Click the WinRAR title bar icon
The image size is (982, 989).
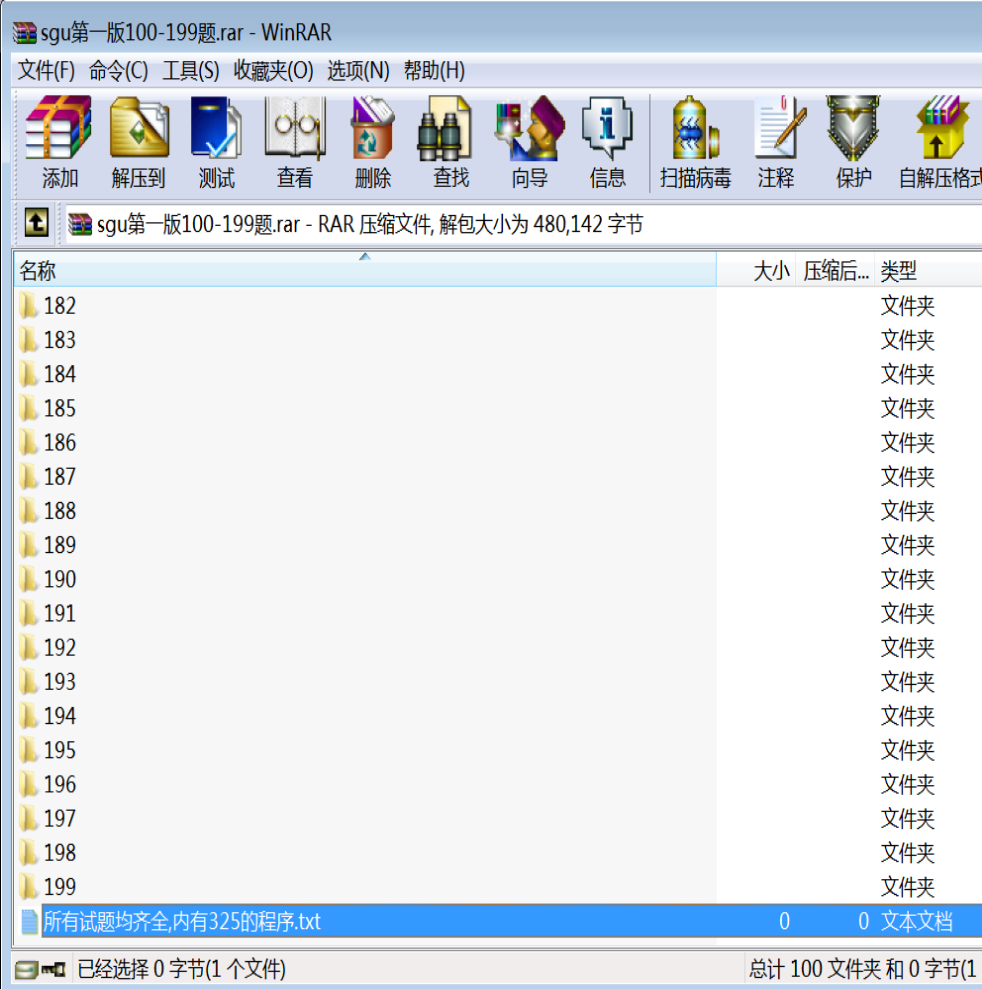click(x=25, y=33)
